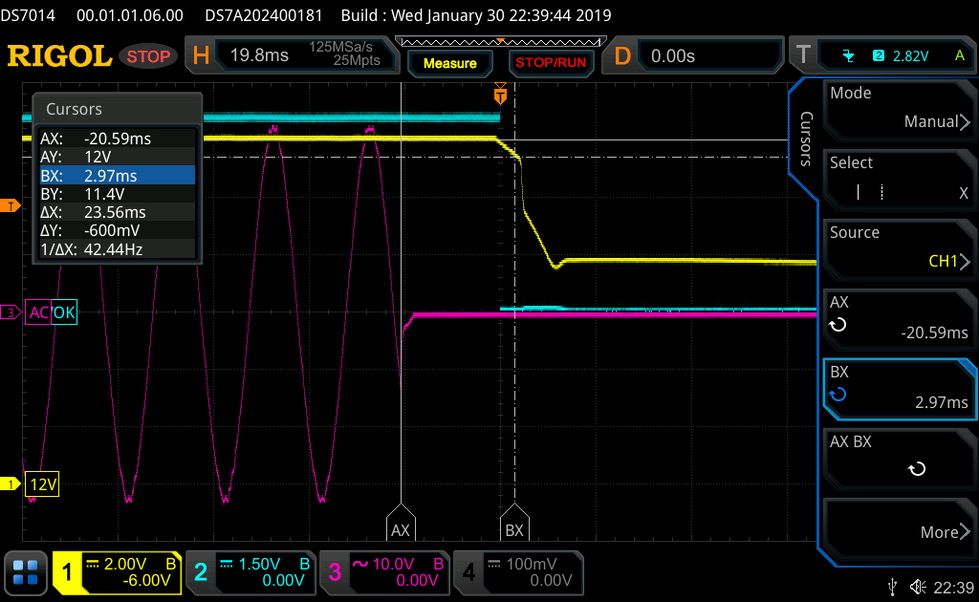Image resolution: width=979 pixels, height=602 pixels.
Task: Tap the orange trigger position marker
Action: (x=500, y=95)
